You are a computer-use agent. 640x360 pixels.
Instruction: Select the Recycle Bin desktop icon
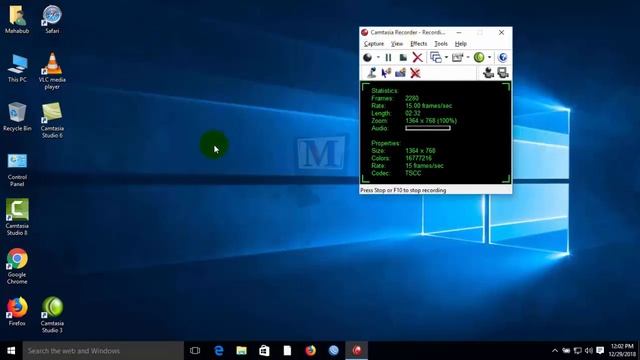(x=17, y=117)
